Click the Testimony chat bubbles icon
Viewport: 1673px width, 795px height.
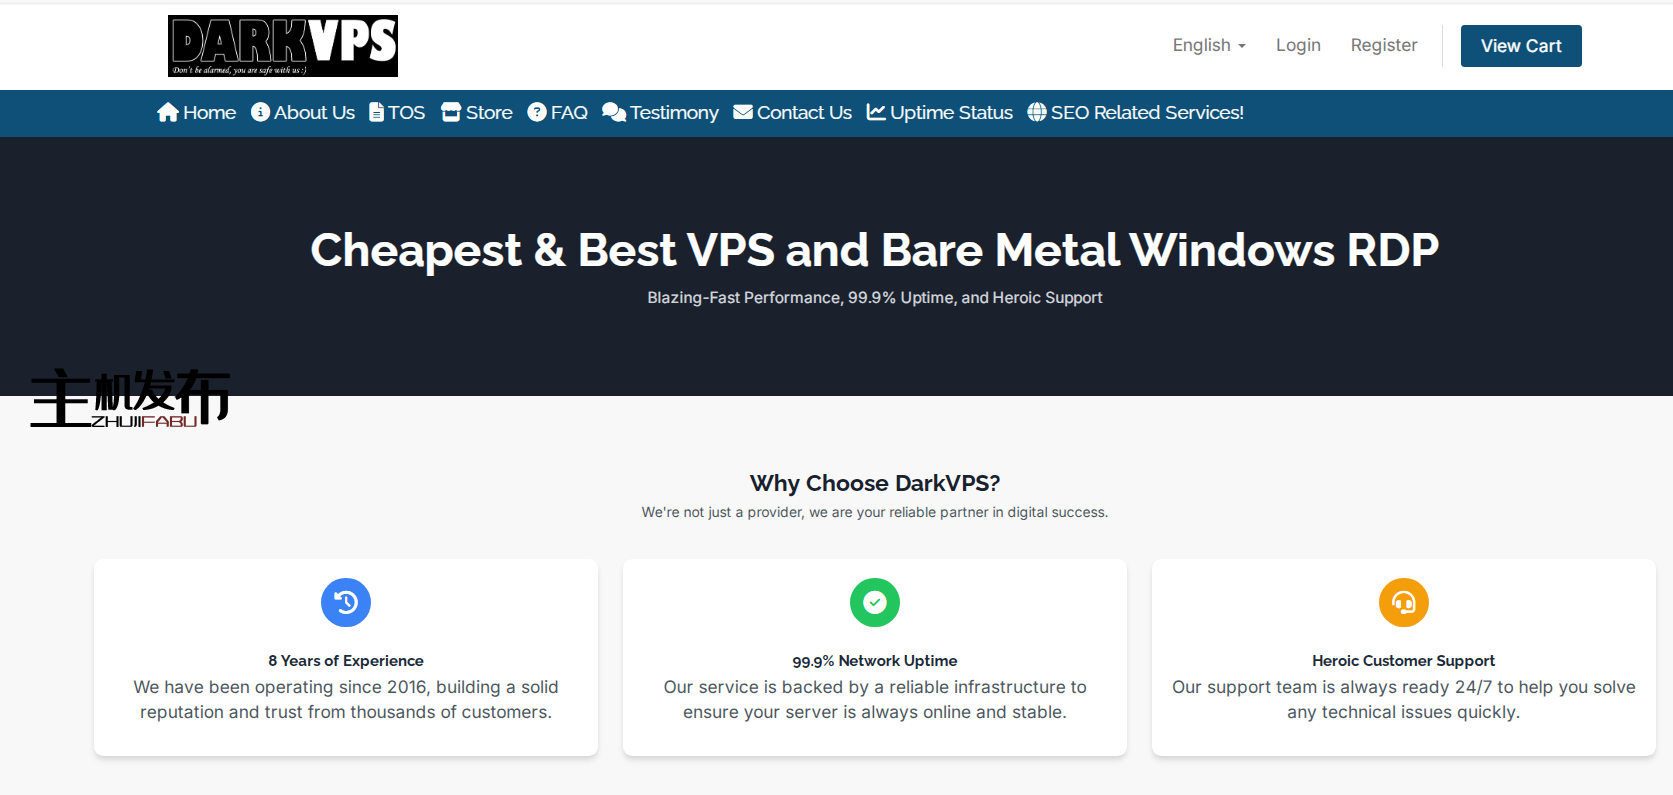tap(613, 113)
